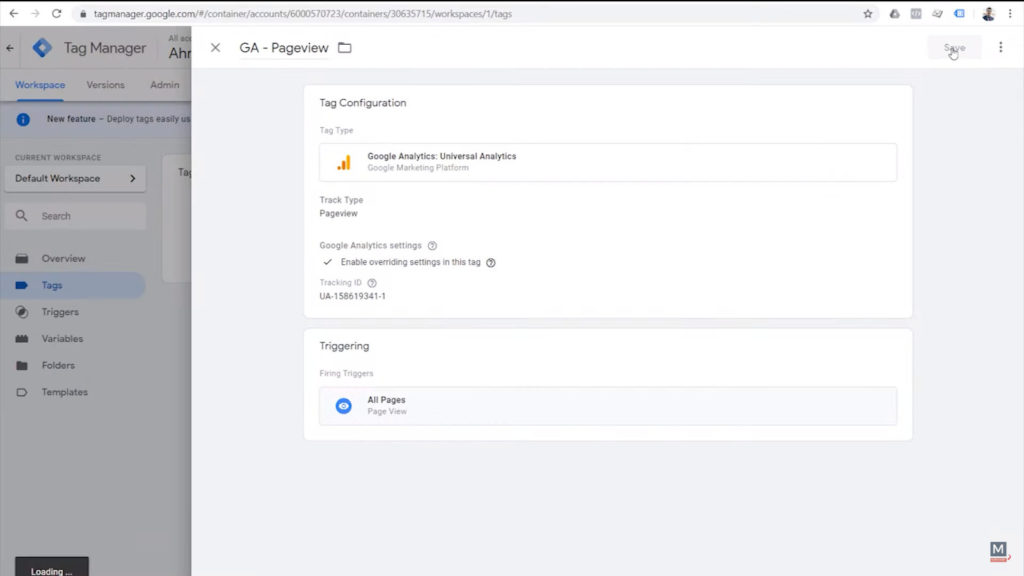Image resolution: width=1024 pixels, height=576 pixels.
Task: Edit the GA - Pageview tag name field
Action: (284, 48)
